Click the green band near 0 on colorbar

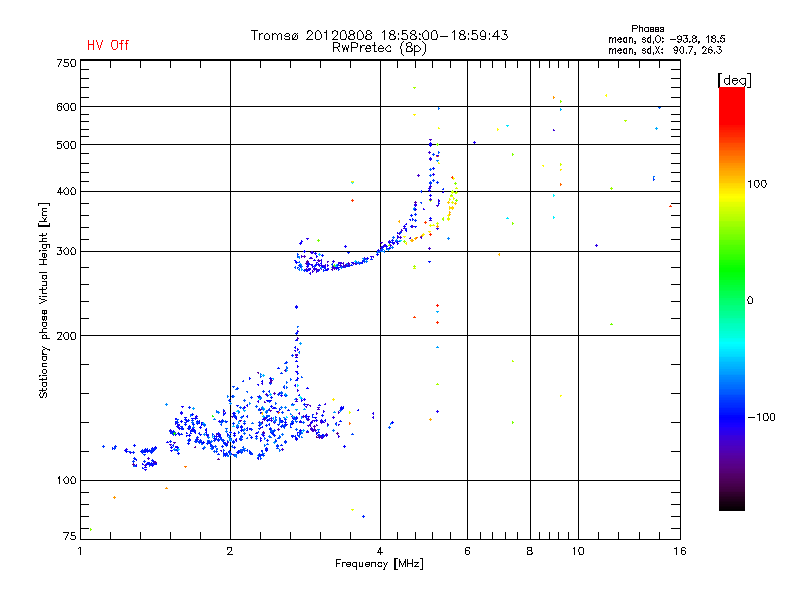[x=732, y=300]
